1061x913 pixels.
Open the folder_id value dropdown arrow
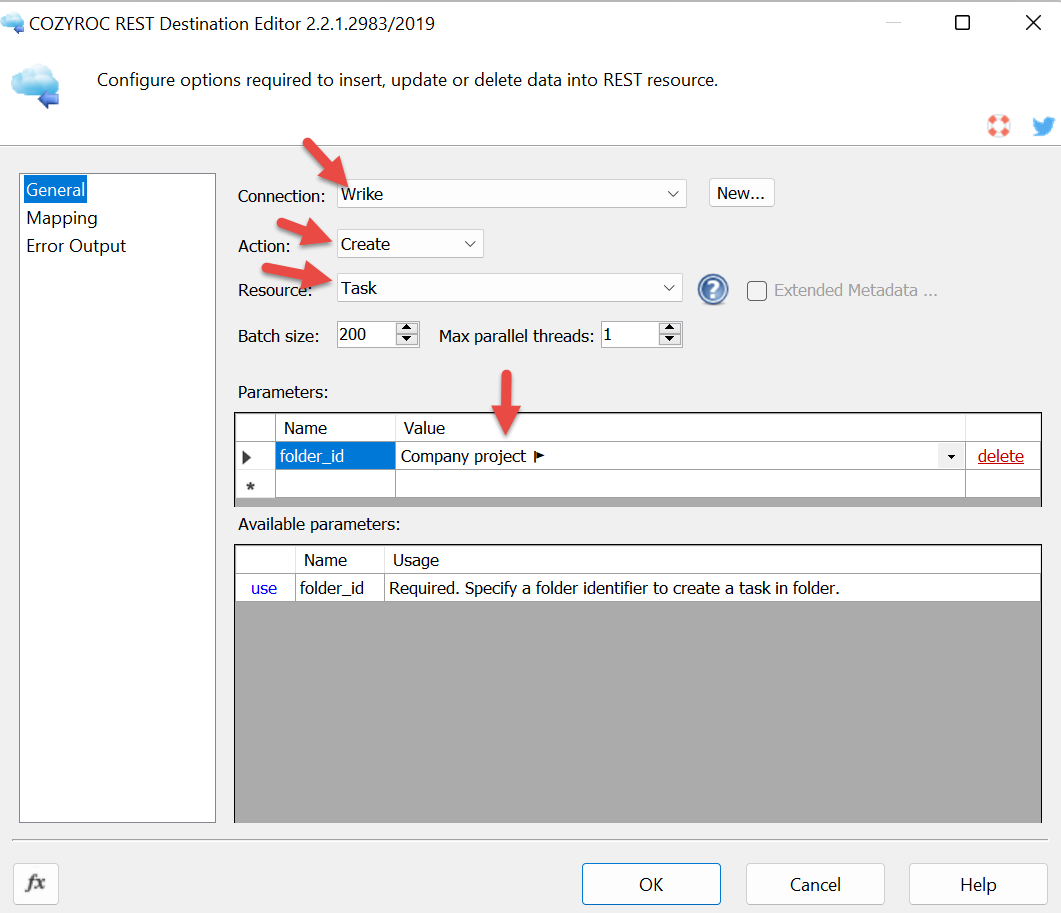click(949, 457)
